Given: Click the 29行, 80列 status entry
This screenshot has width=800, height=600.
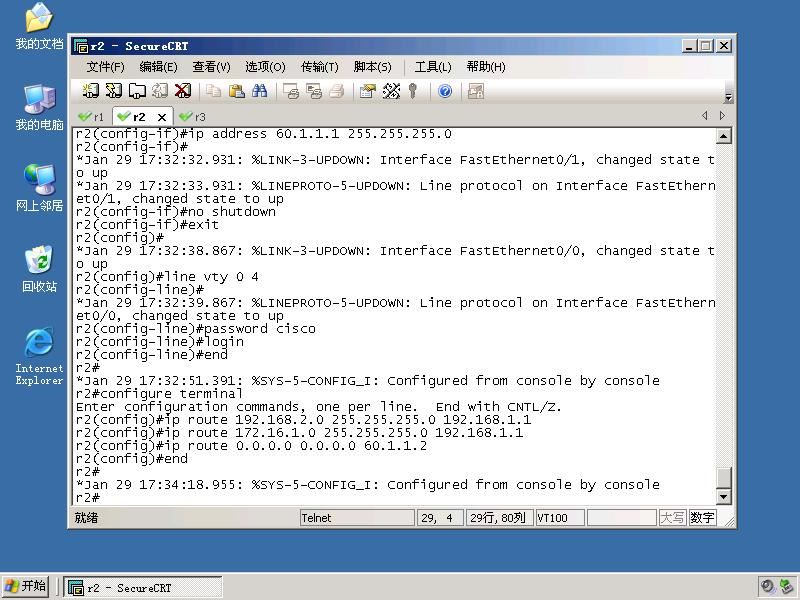Looking at the screenshot, I should point(499,518).
